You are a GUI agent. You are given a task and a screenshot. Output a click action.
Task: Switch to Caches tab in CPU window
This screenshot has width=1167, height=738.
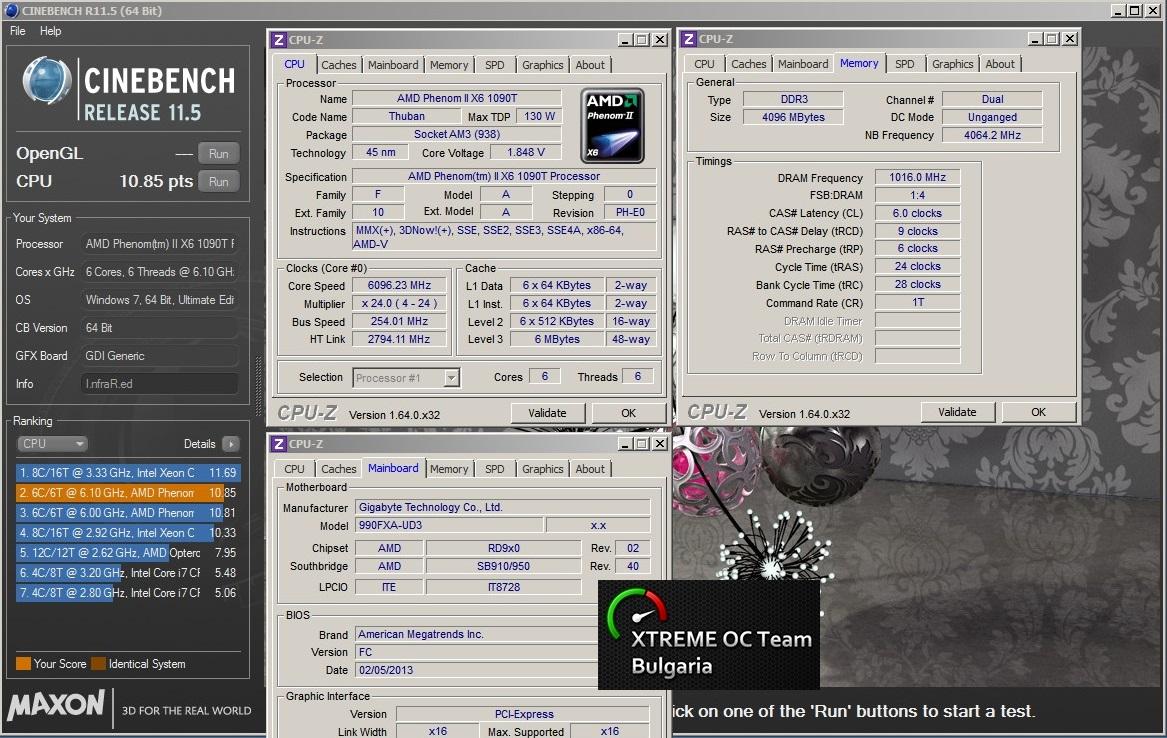[x=339, y=65]
